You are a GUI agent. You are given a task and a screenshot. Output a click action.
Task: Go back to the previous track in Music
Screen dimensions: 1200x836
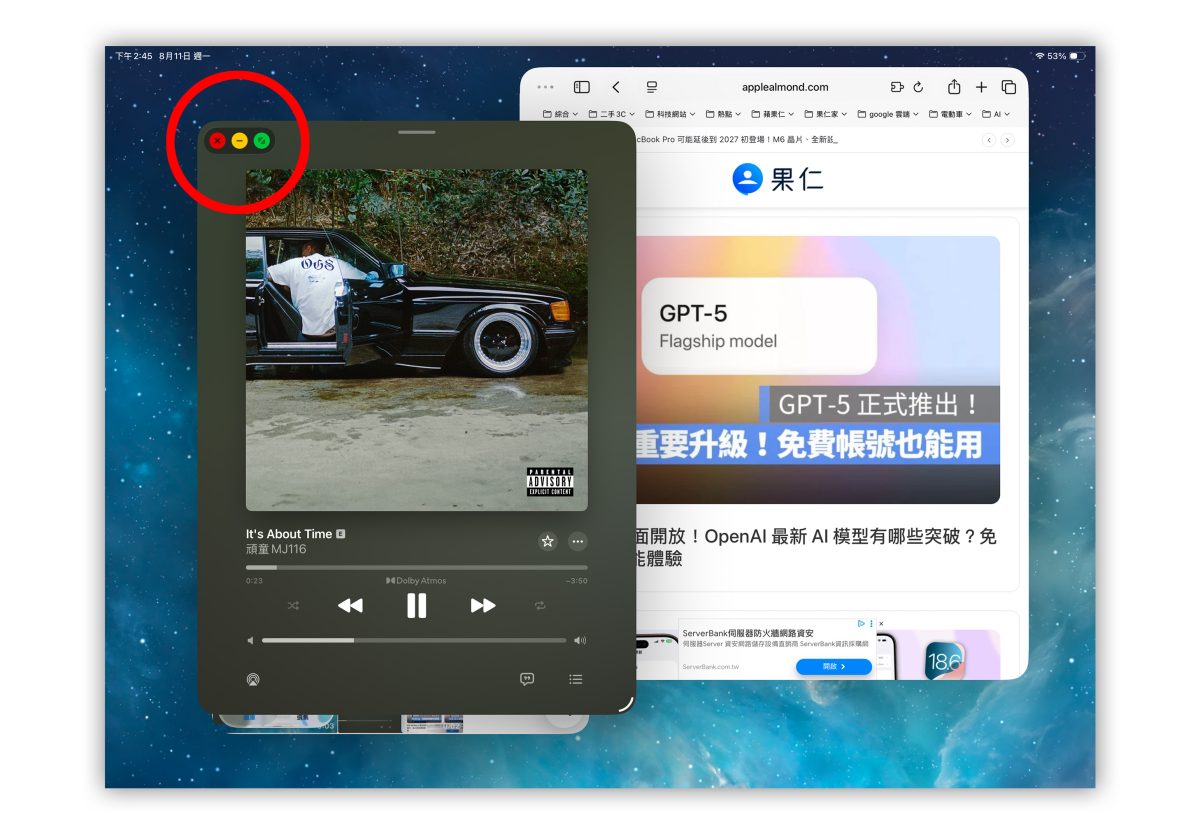pos(350,605)
